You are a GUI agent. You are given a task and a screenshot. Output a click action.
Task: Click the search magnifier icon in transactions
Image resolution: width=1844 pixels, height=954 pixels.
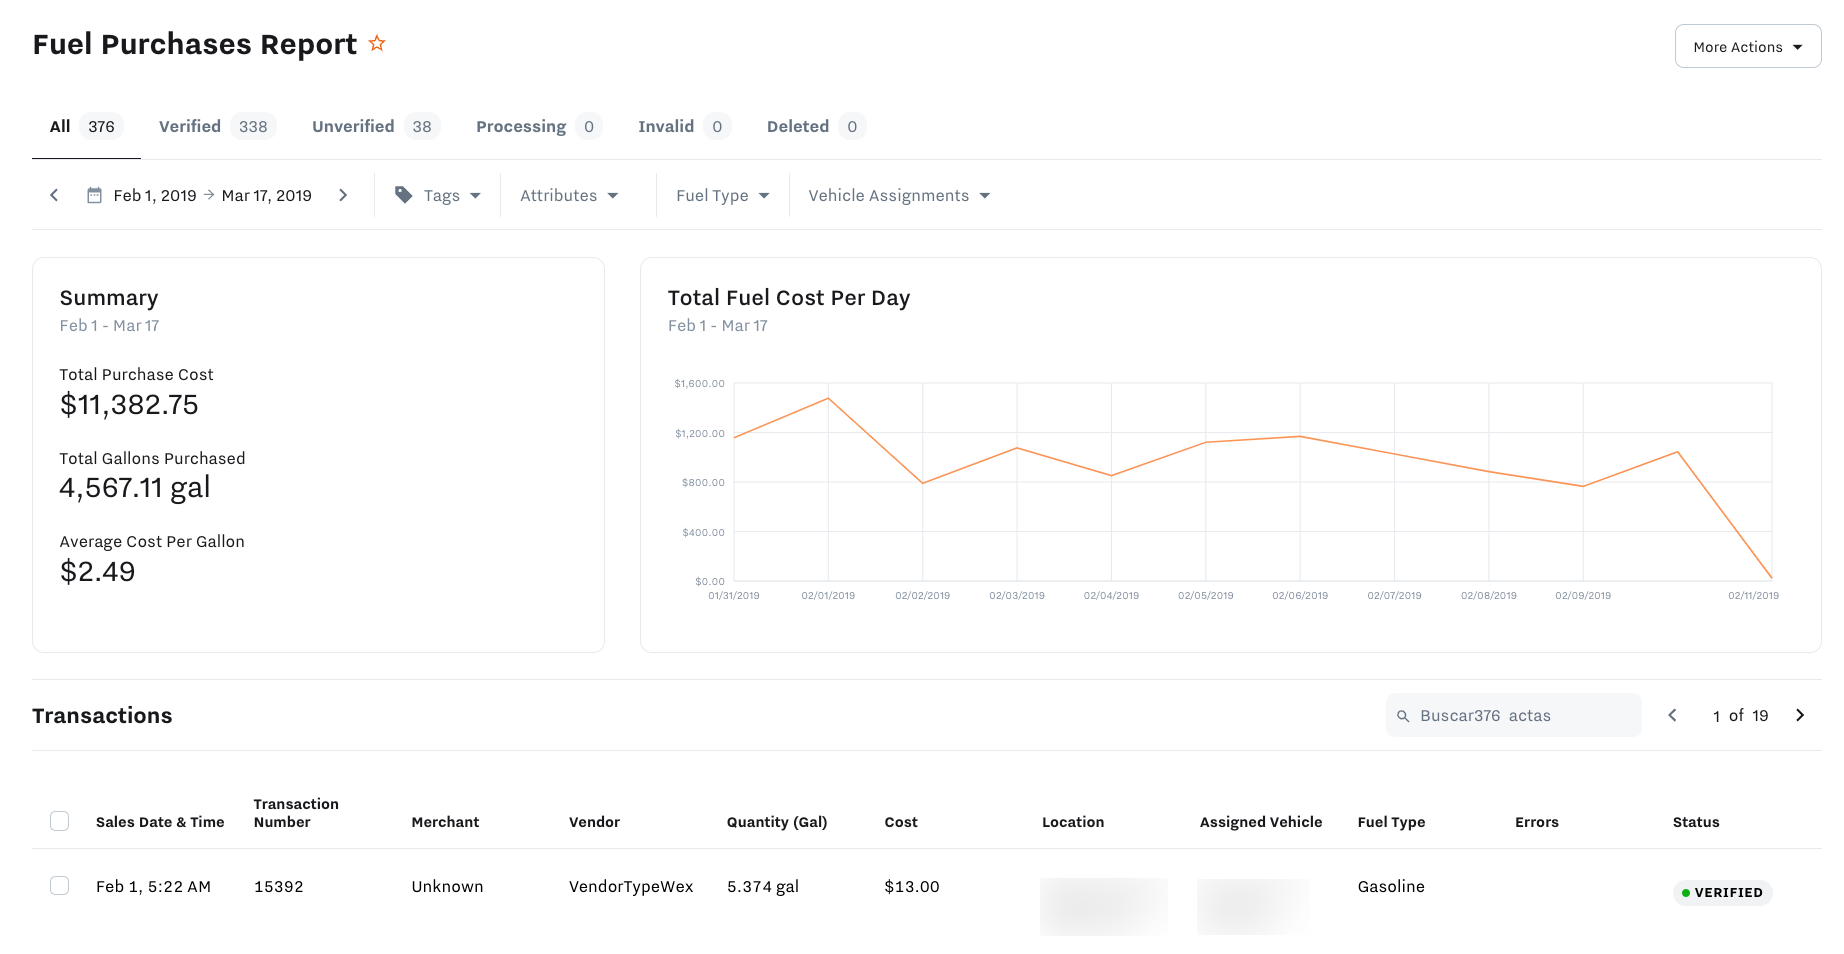[x=1403, y=716]
